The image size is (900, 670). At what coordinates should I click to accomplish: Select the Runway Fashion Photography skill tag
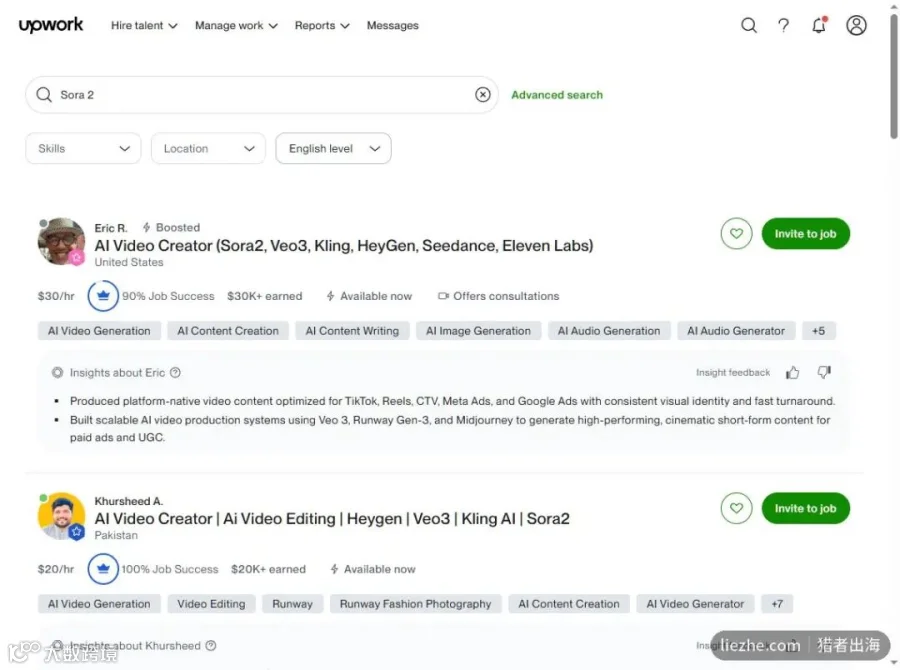416,604
